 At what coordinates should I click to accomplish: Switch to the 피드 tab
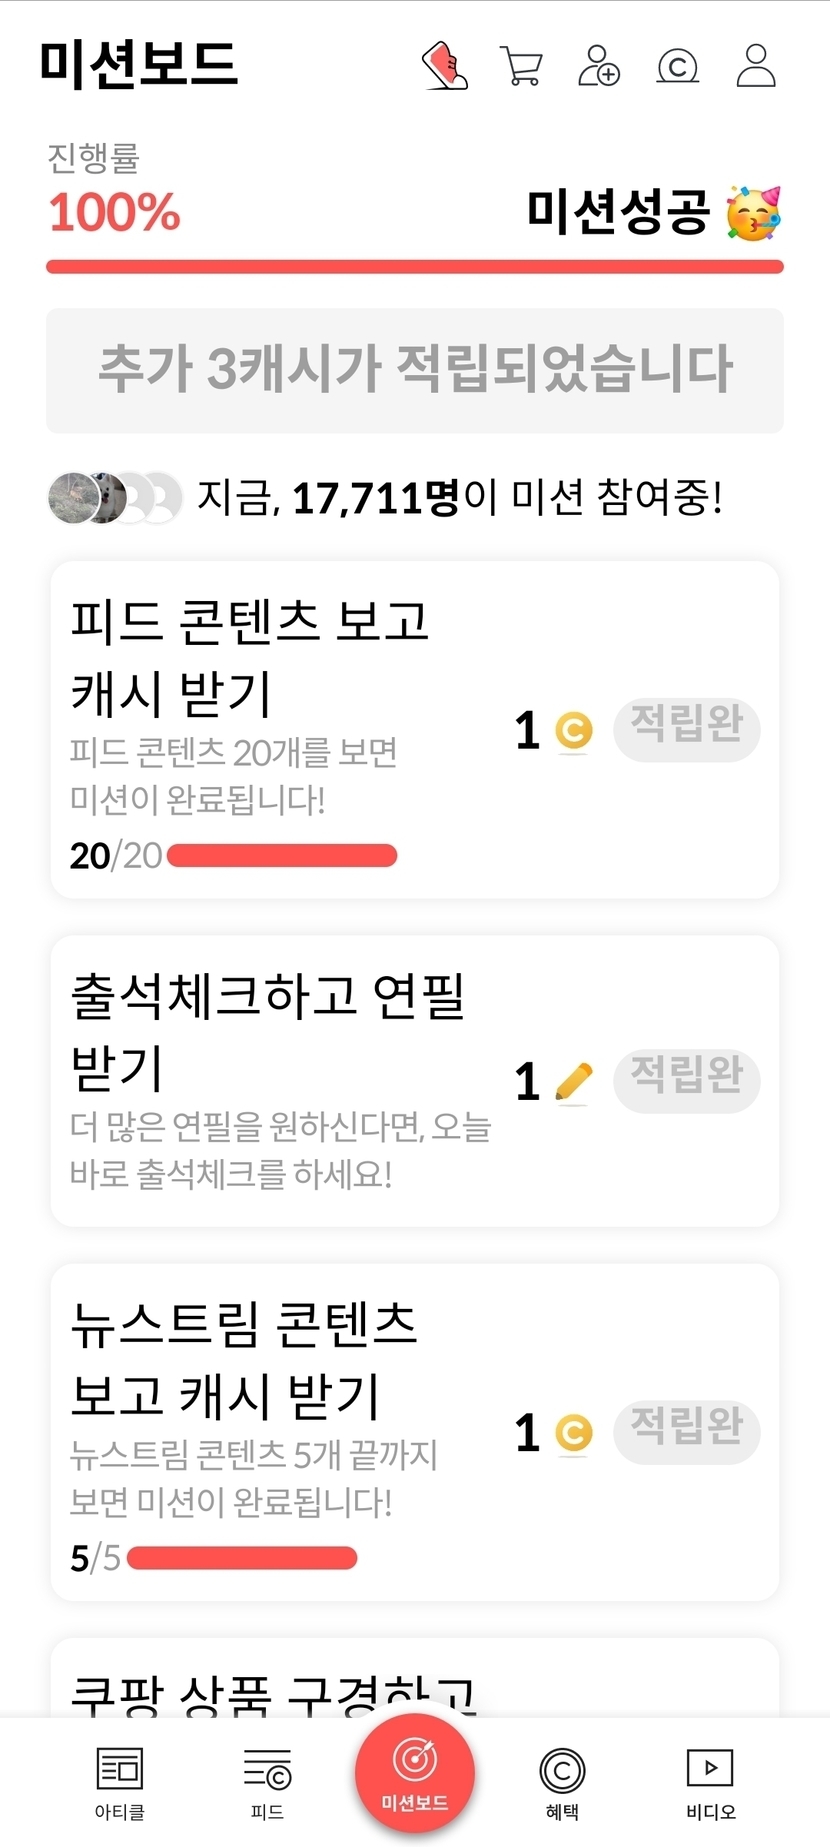(x=267, y=1782)
